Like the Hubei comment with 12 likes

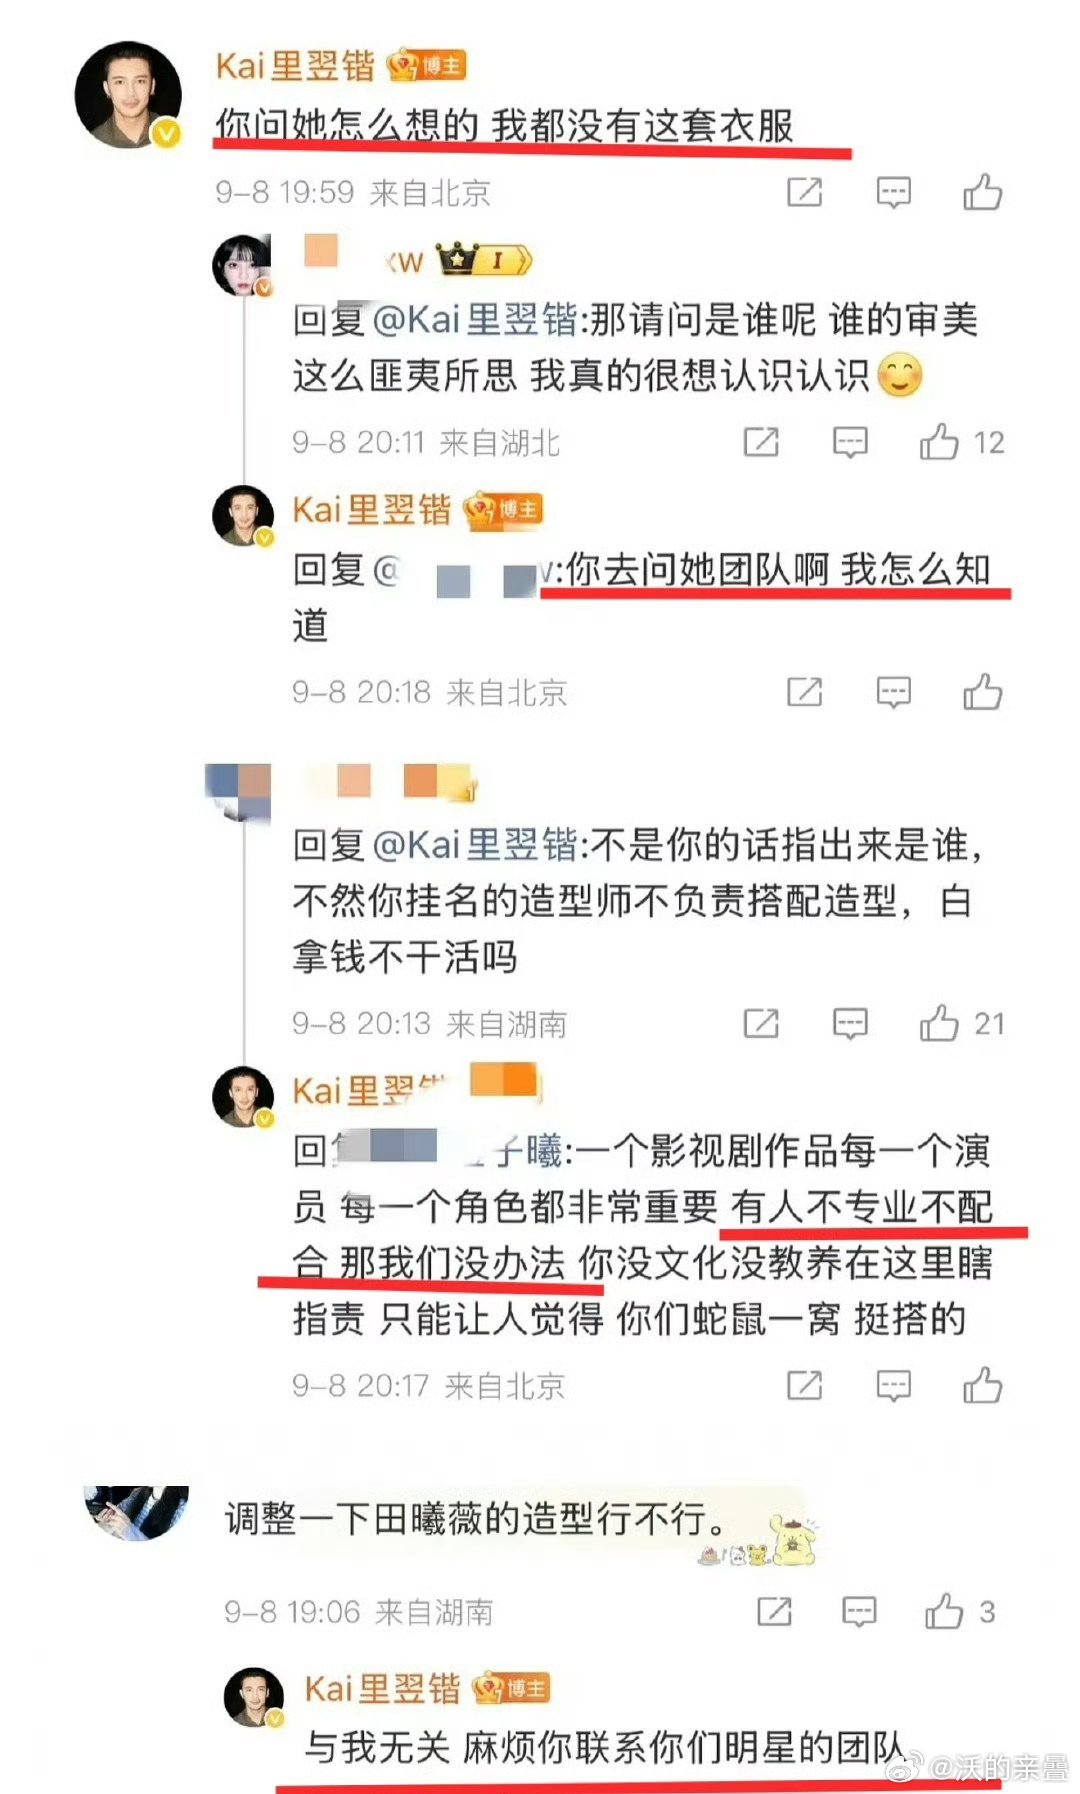pos(939,441)
